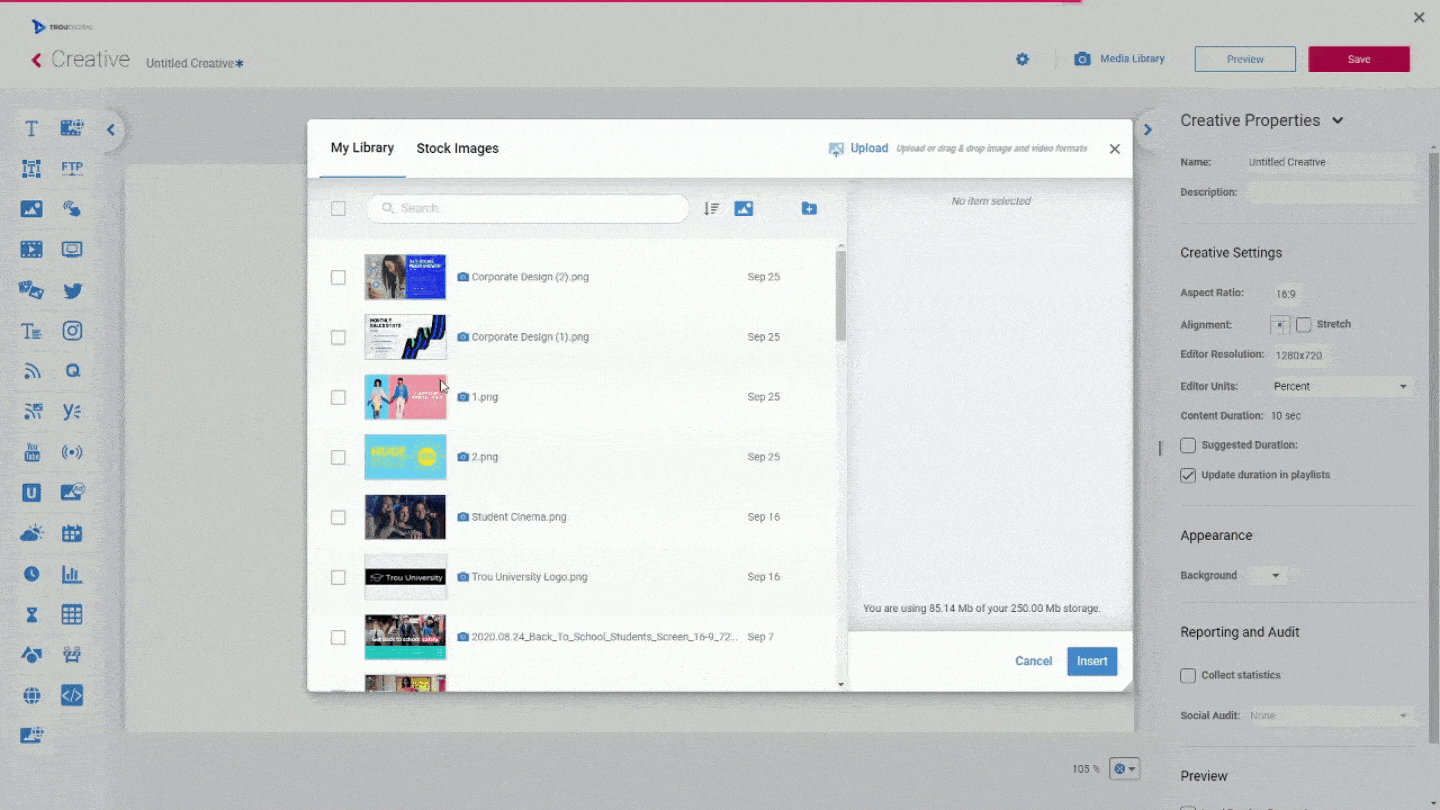Create a new folder in the library
The height and width of the screenshot is (810, 1440).
(x=809, y=208)
